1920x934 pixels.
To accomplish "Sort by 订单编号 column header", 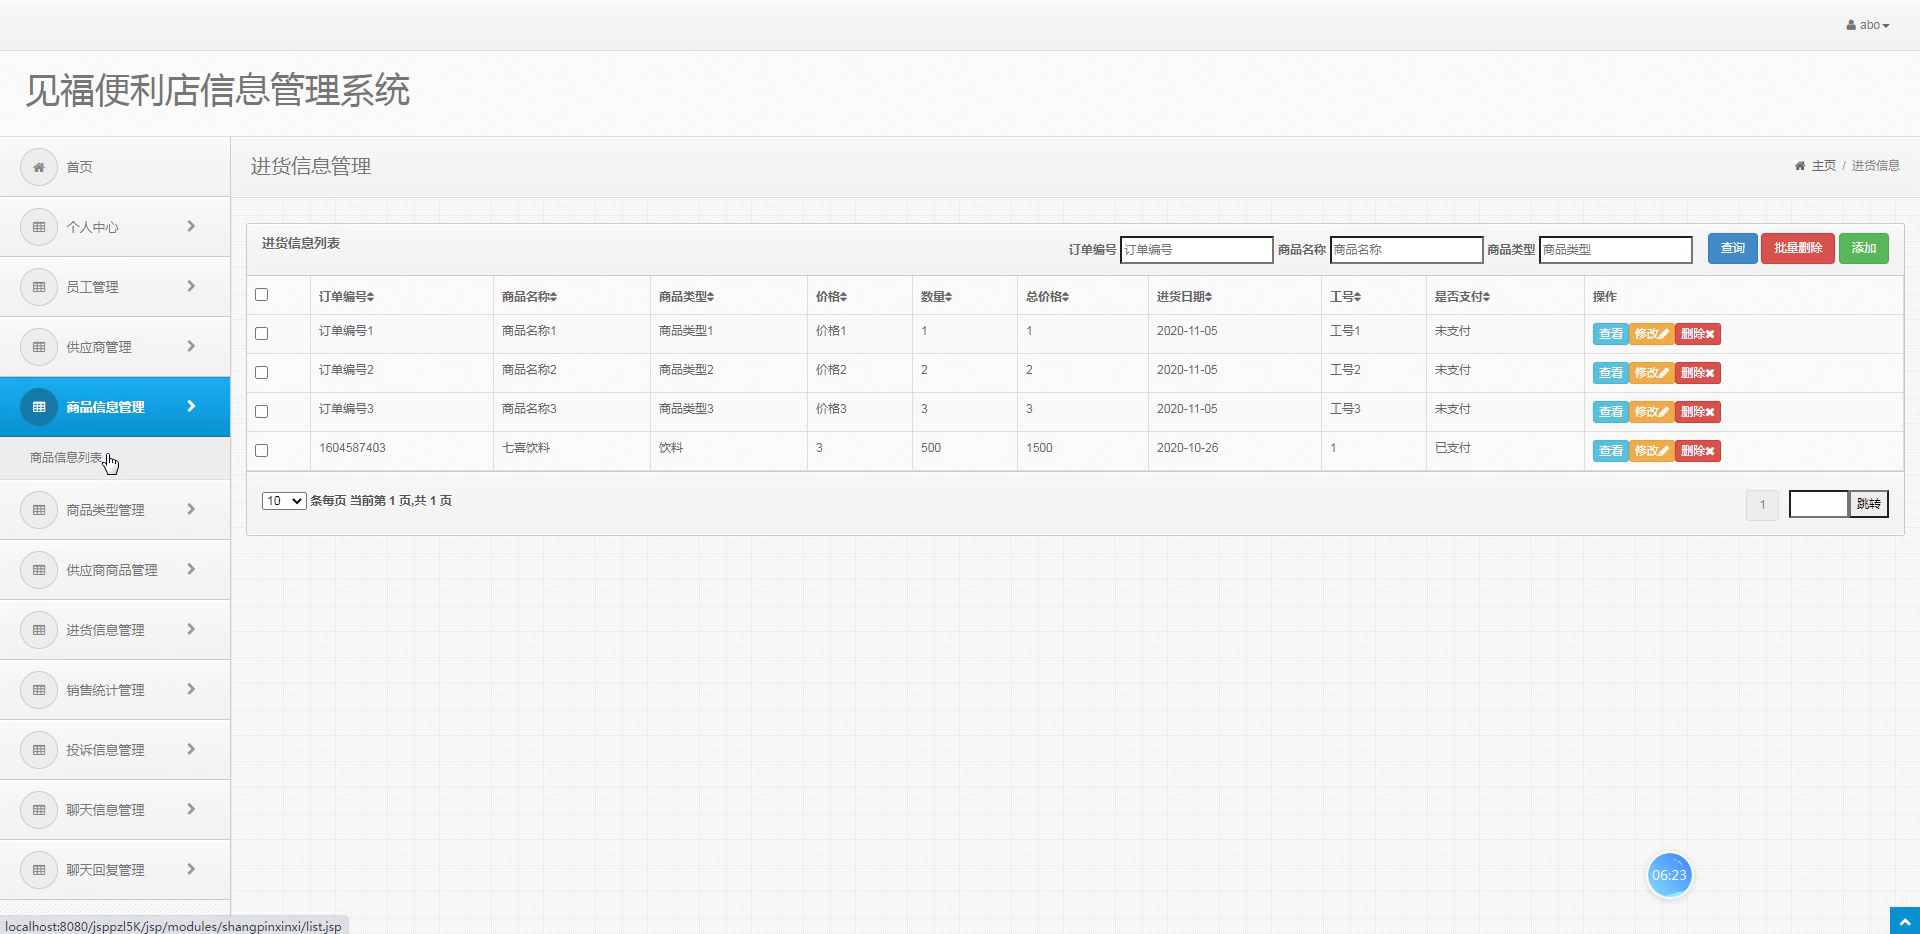I will pyautogui.click(x=346, y=297).
